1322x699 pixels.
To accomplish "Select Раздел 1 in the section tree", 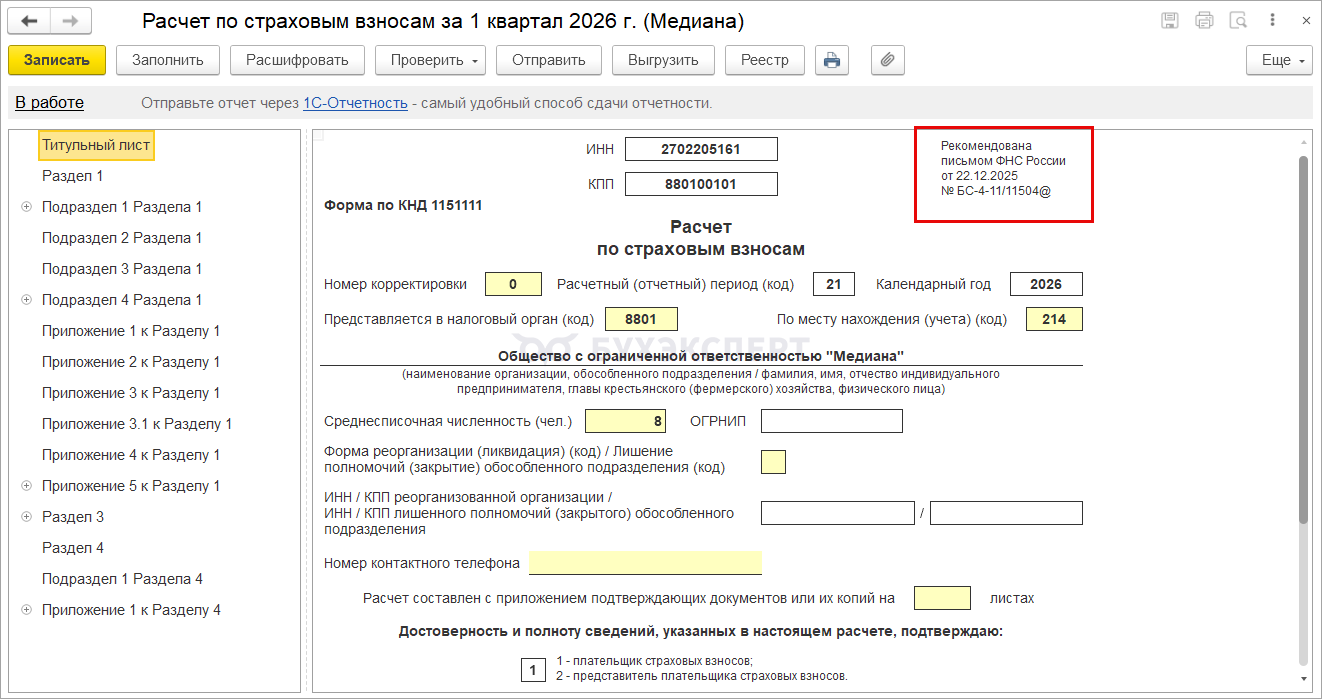I will click(73, 176).
